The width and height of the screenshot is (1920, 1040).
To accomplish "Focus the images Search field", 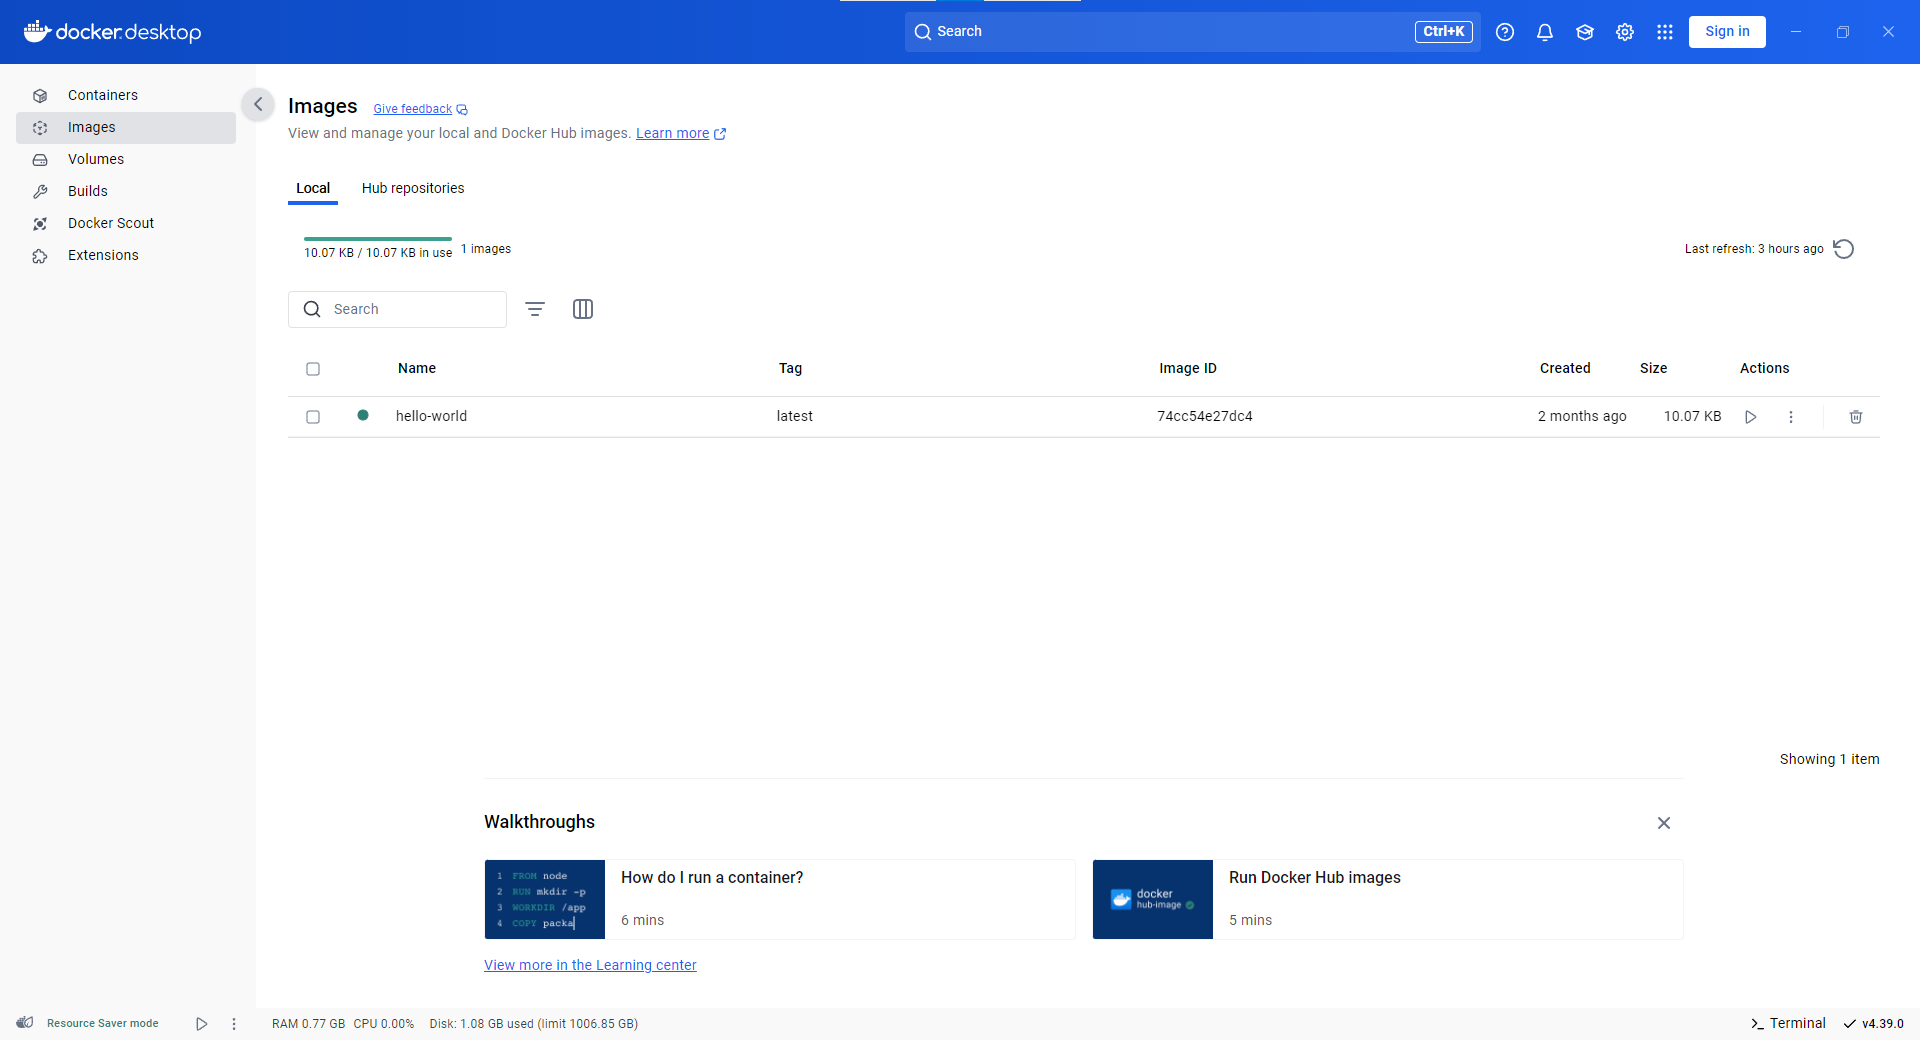I will click(x=397, y=309).
